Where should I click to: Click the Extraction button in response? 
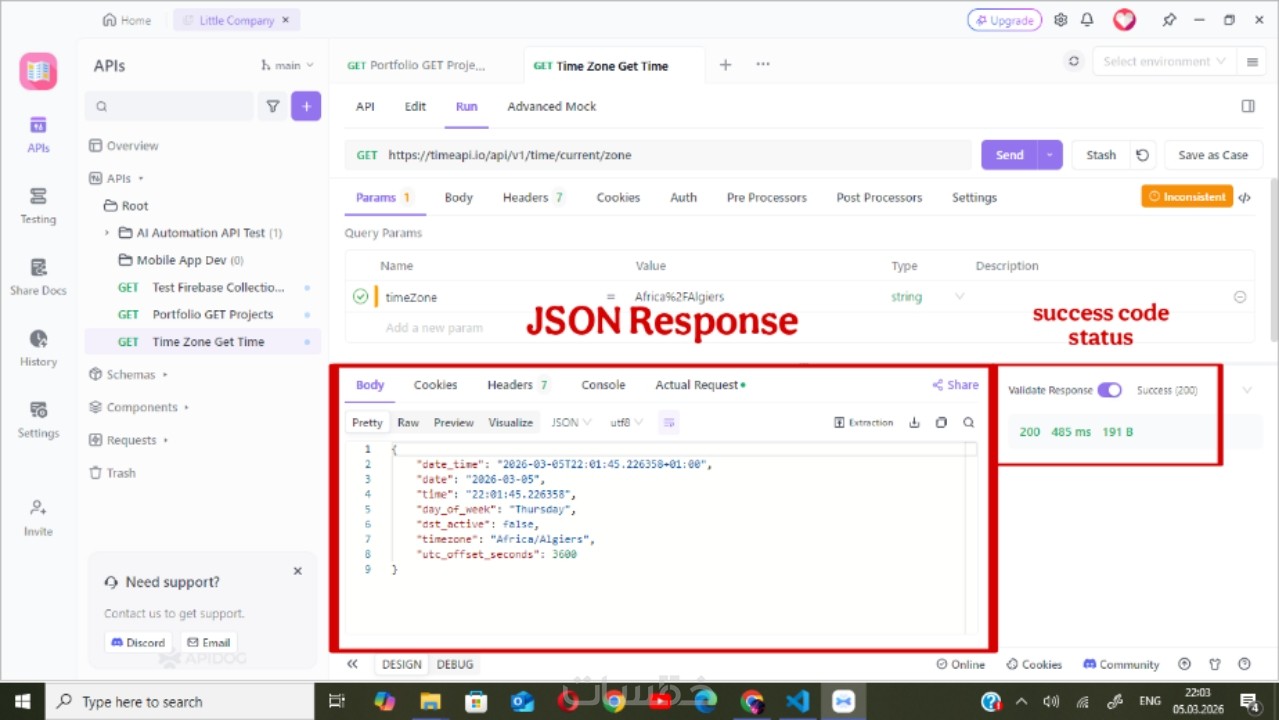coord(864,423)
